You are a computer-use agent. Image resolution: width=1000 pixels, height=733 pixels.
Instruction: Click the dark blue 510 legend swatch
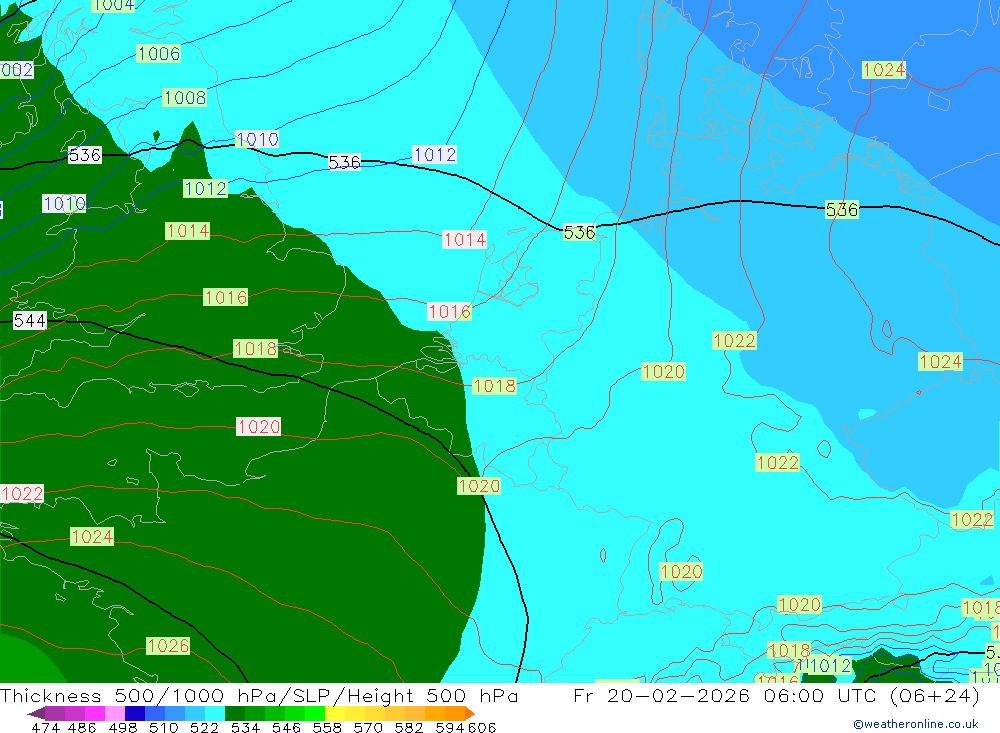[135, 713]
